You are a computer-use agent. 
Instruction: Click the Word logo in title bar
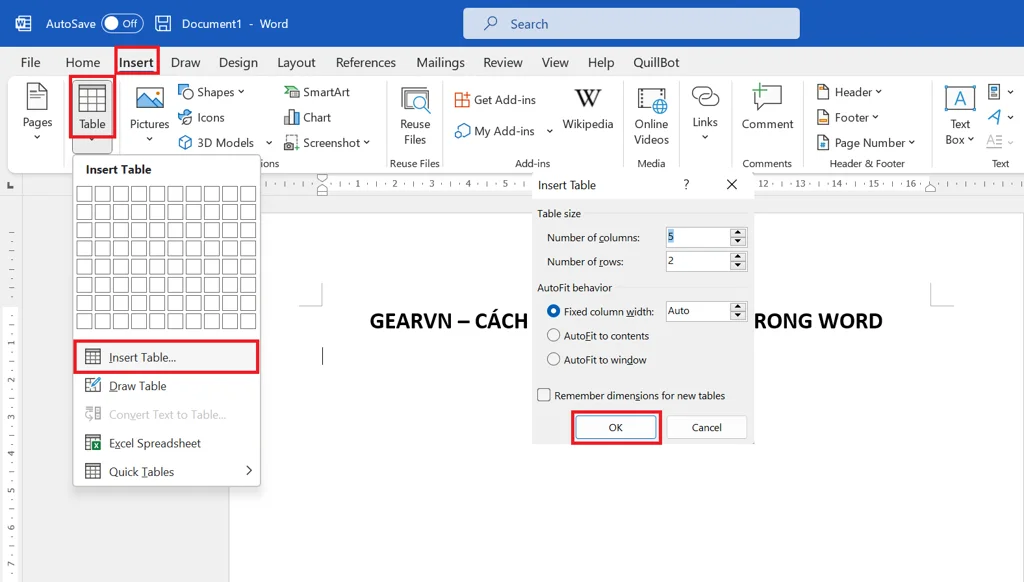(x=24, y=24)
